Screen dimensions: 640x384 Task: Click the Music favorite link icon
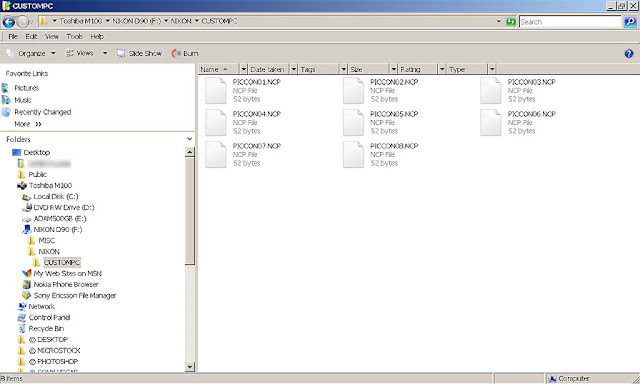tap(6, 100)
